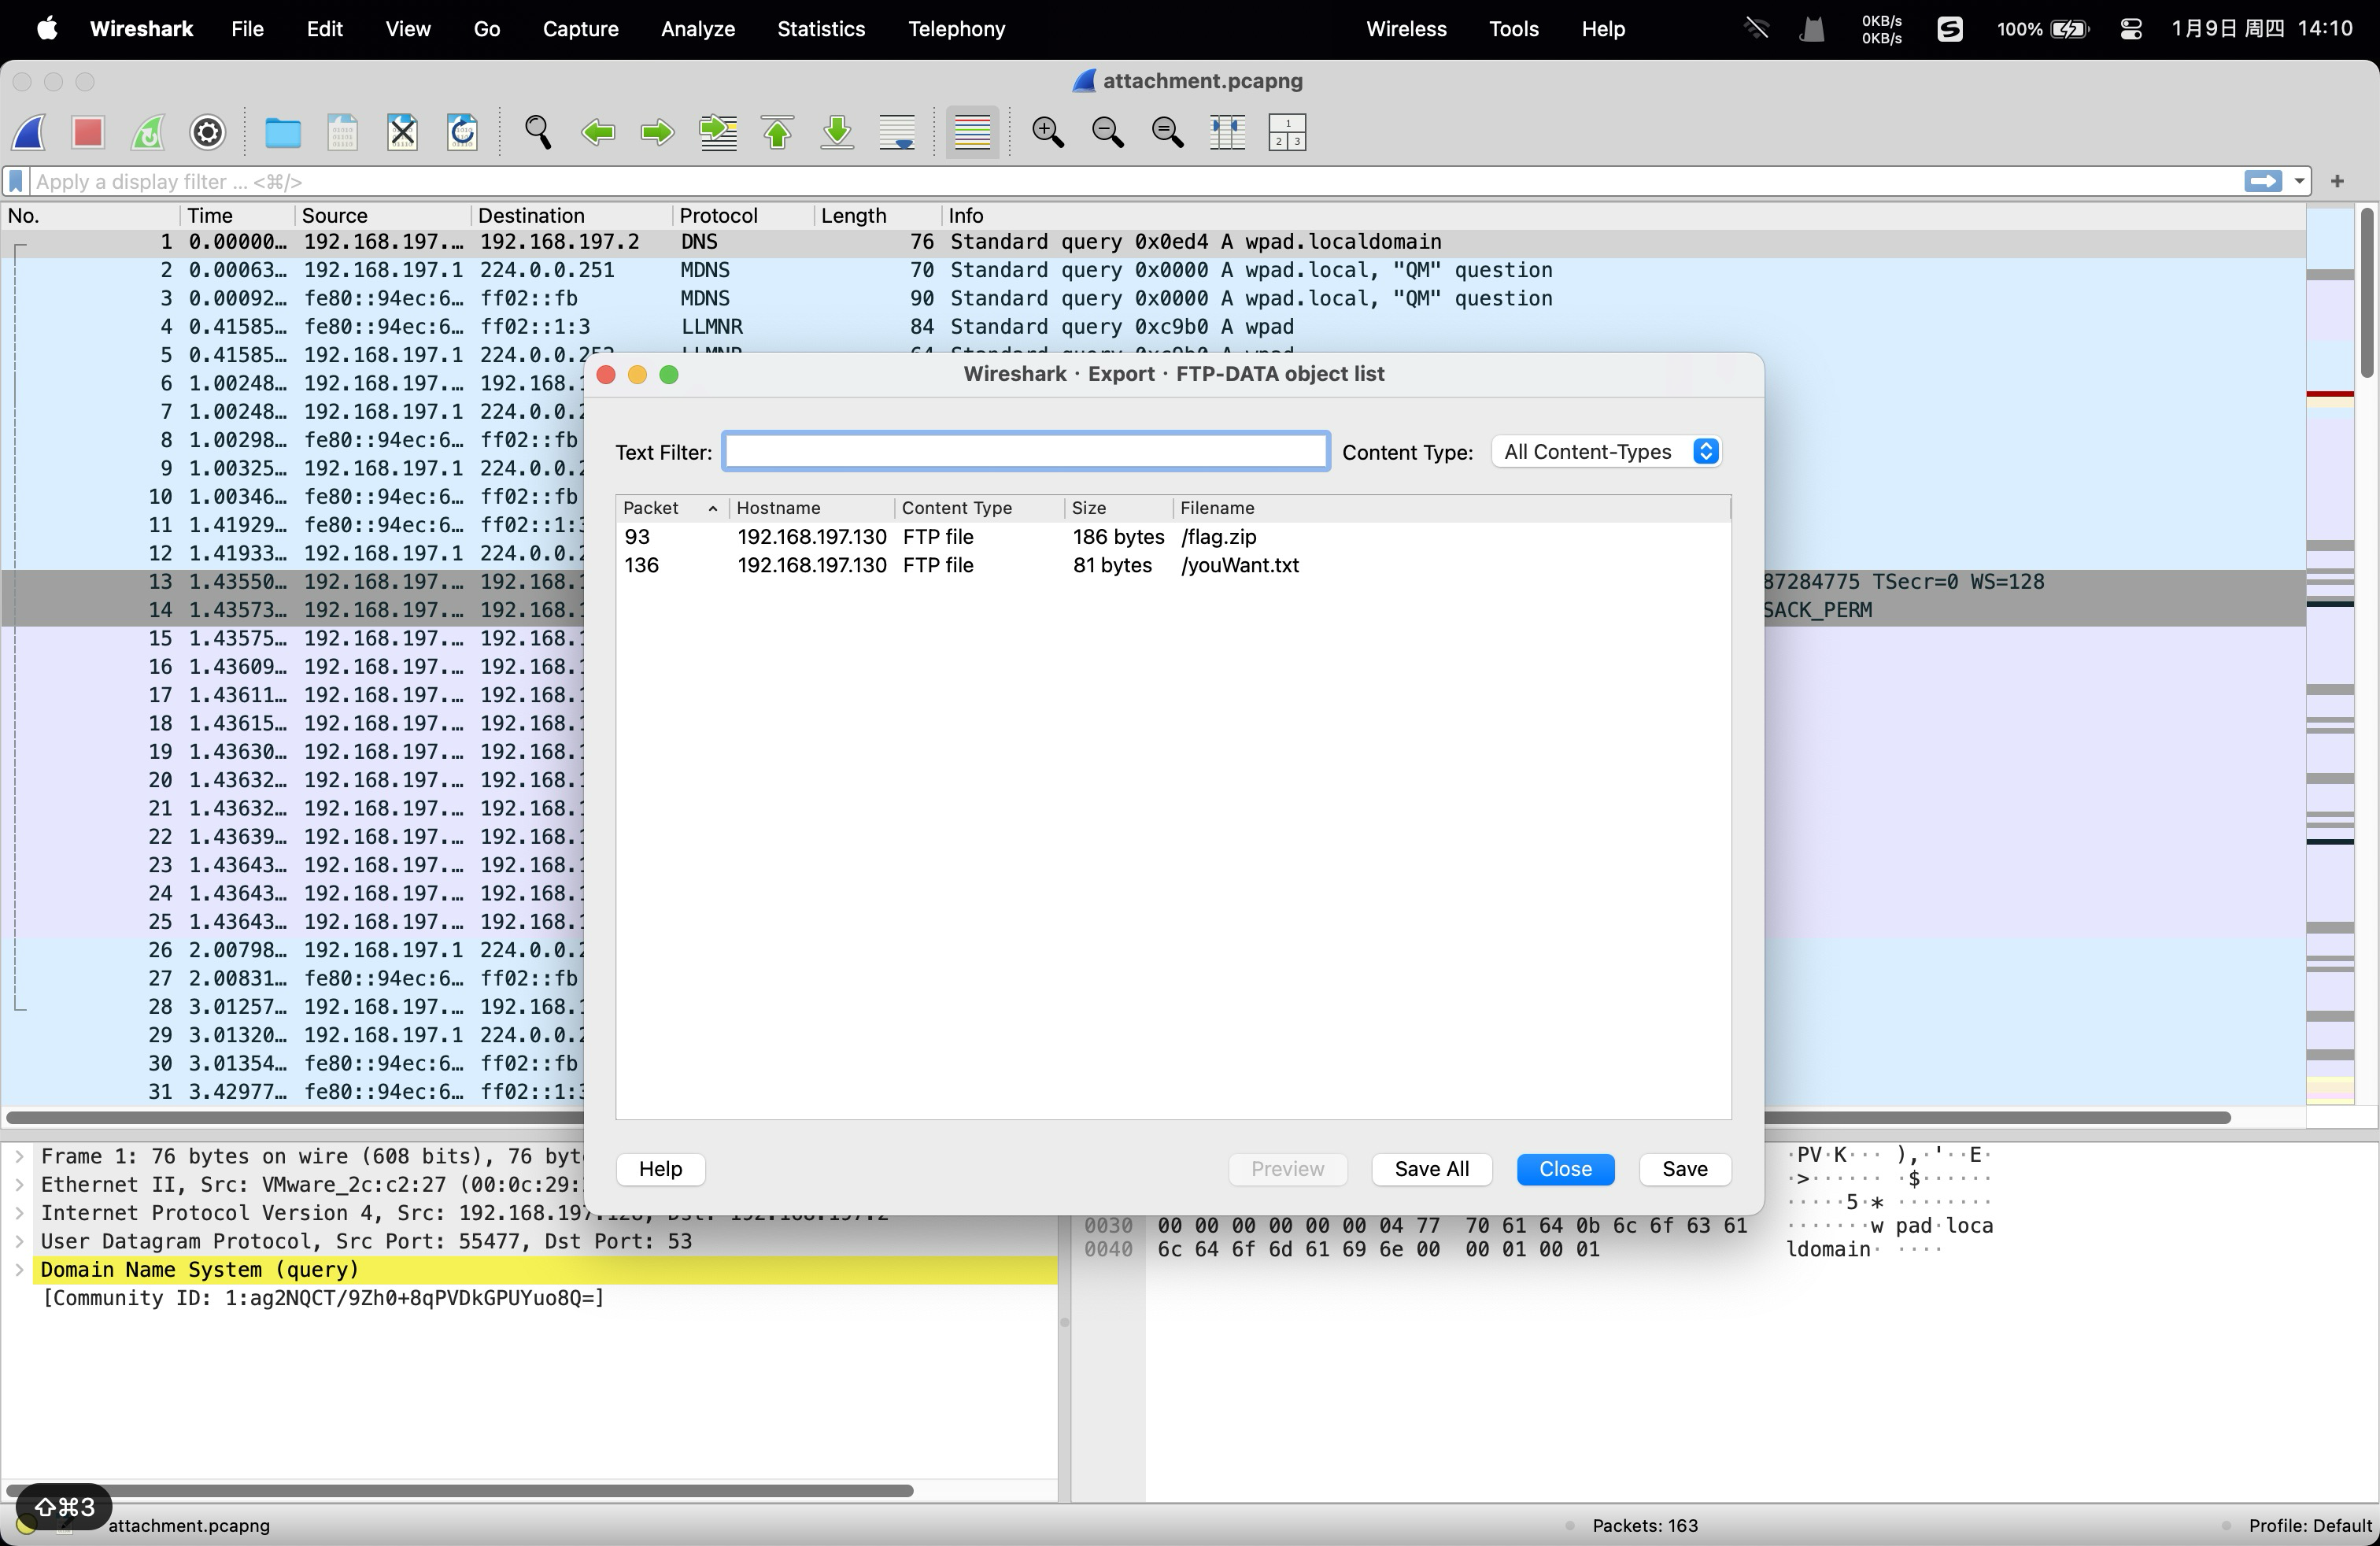2380x1546 pixels.
Task: Open the File menu
Action: coord(247,29)
